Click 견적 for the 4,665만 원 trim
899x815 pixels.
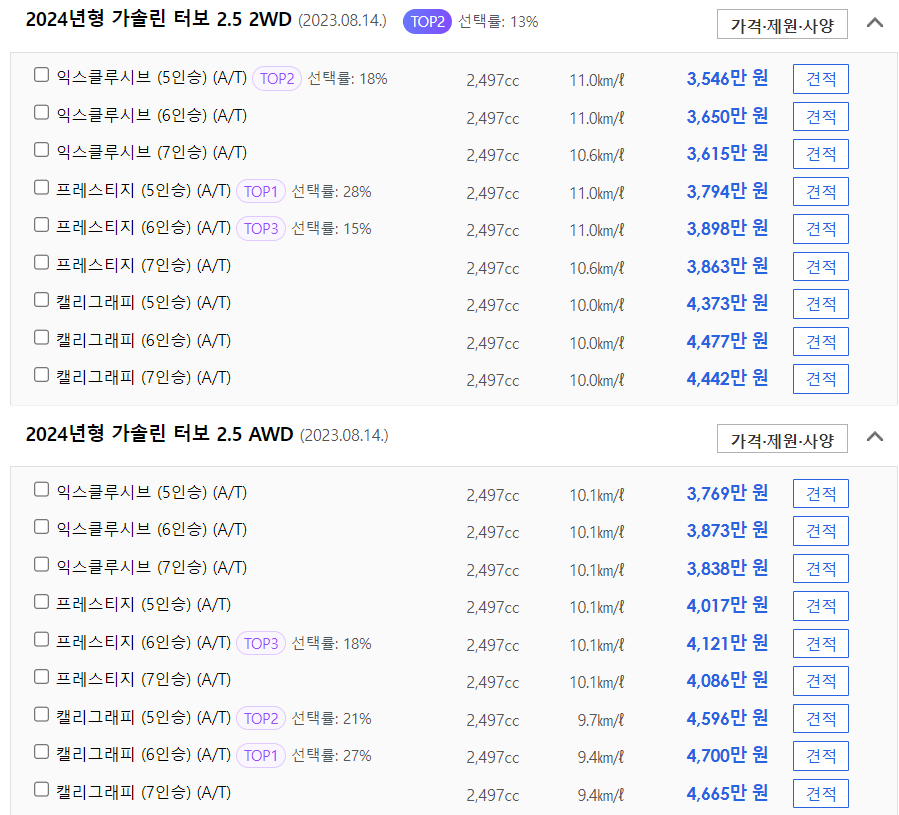[x=820, y=794]
